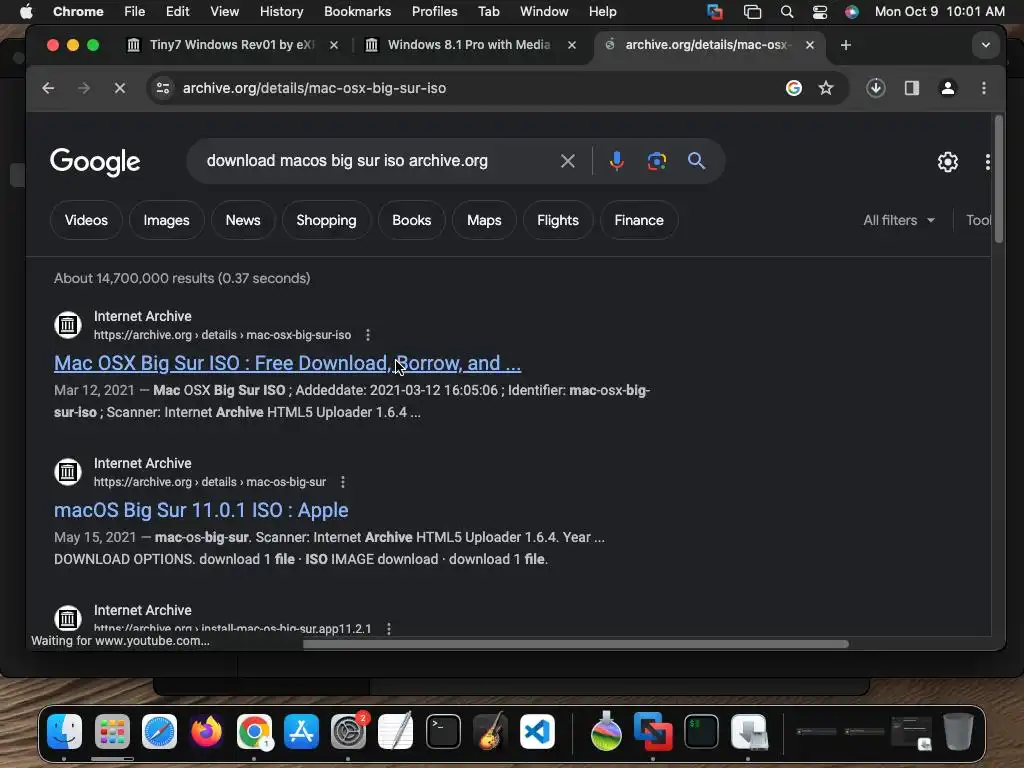Click the menu bar date and time
The image size is (1024, 768).
(x=939, y=12)
